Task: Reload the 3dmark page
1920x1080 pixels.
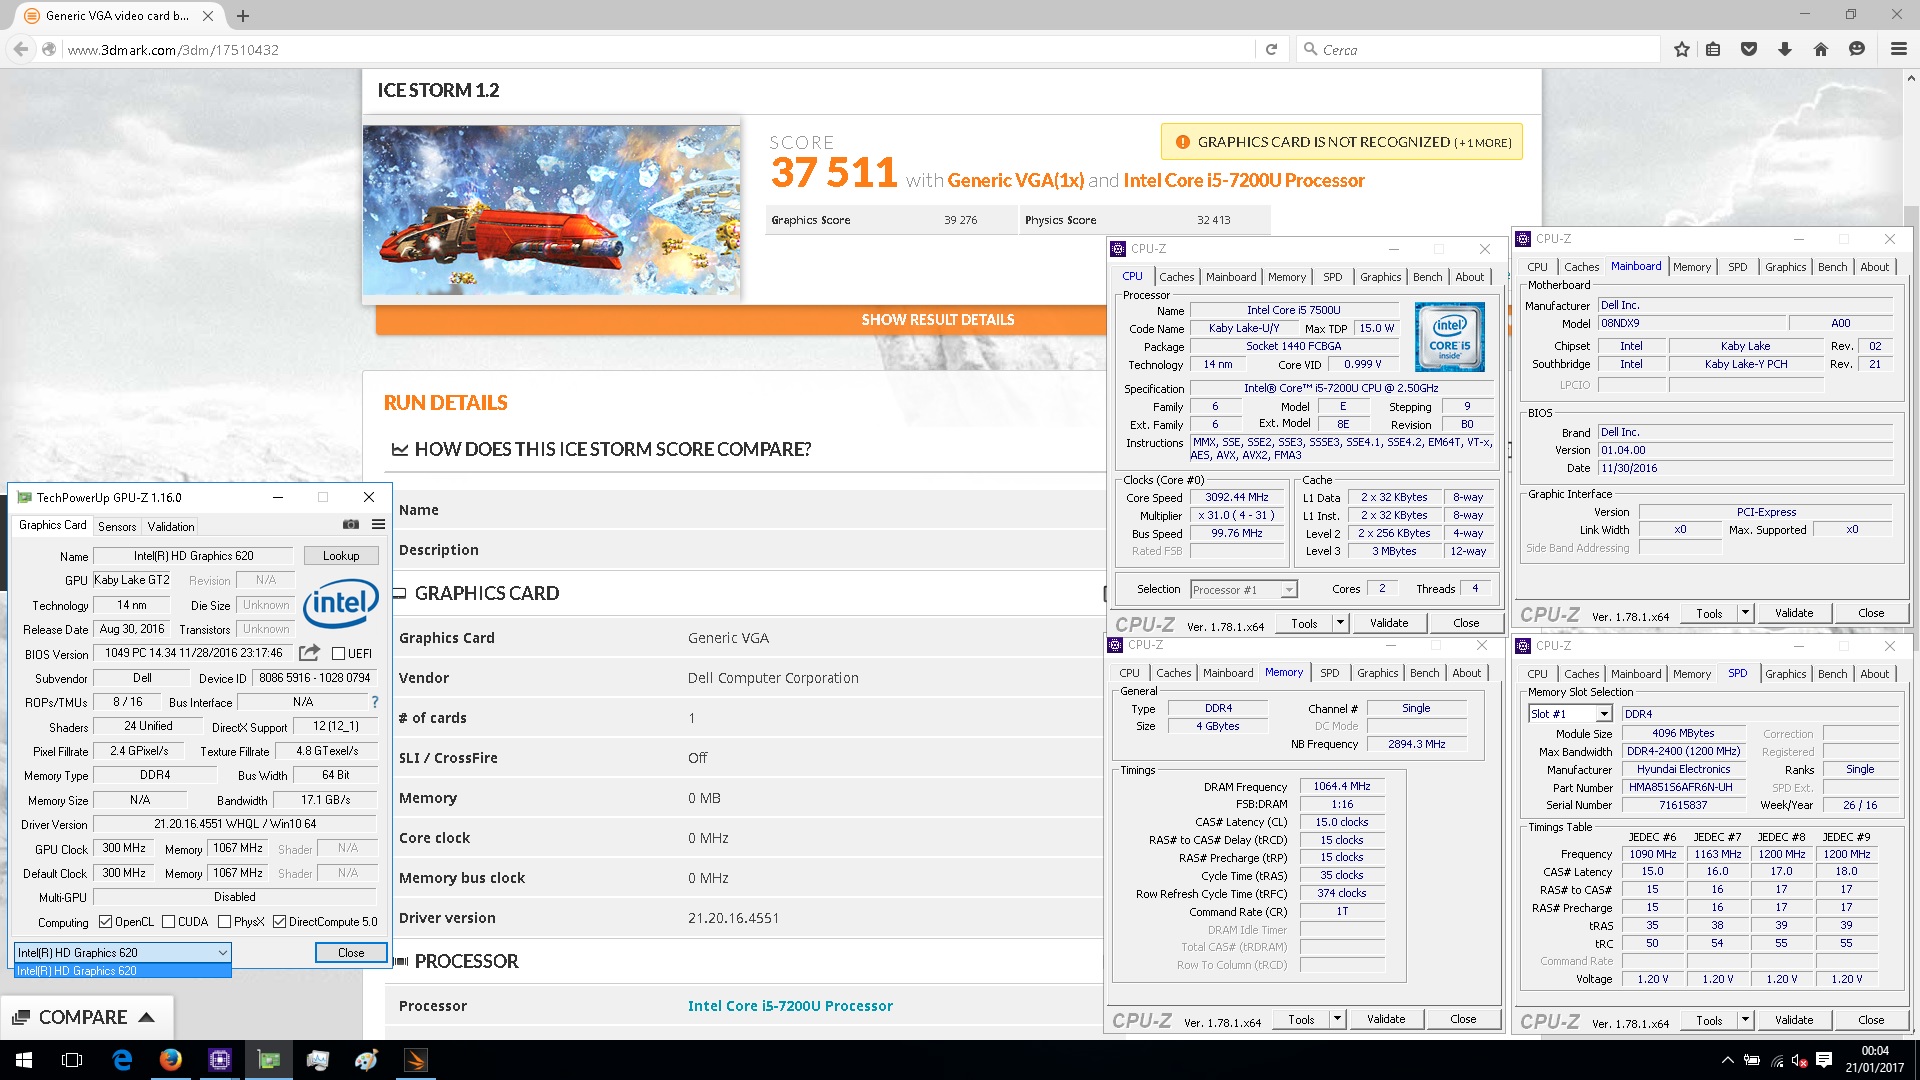Action: (x=1271, y=49)
